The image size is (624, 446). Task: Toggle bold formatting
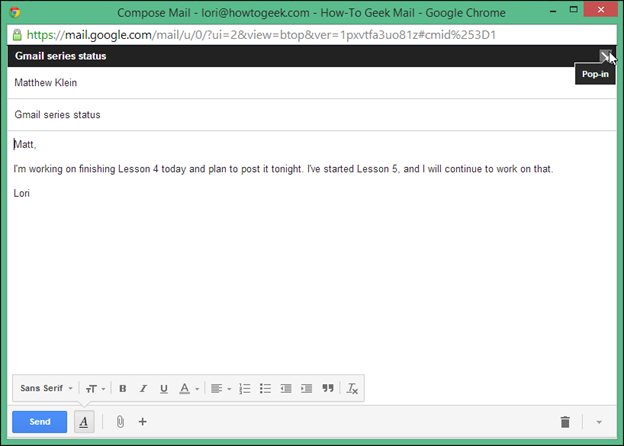tap(123, 389)
